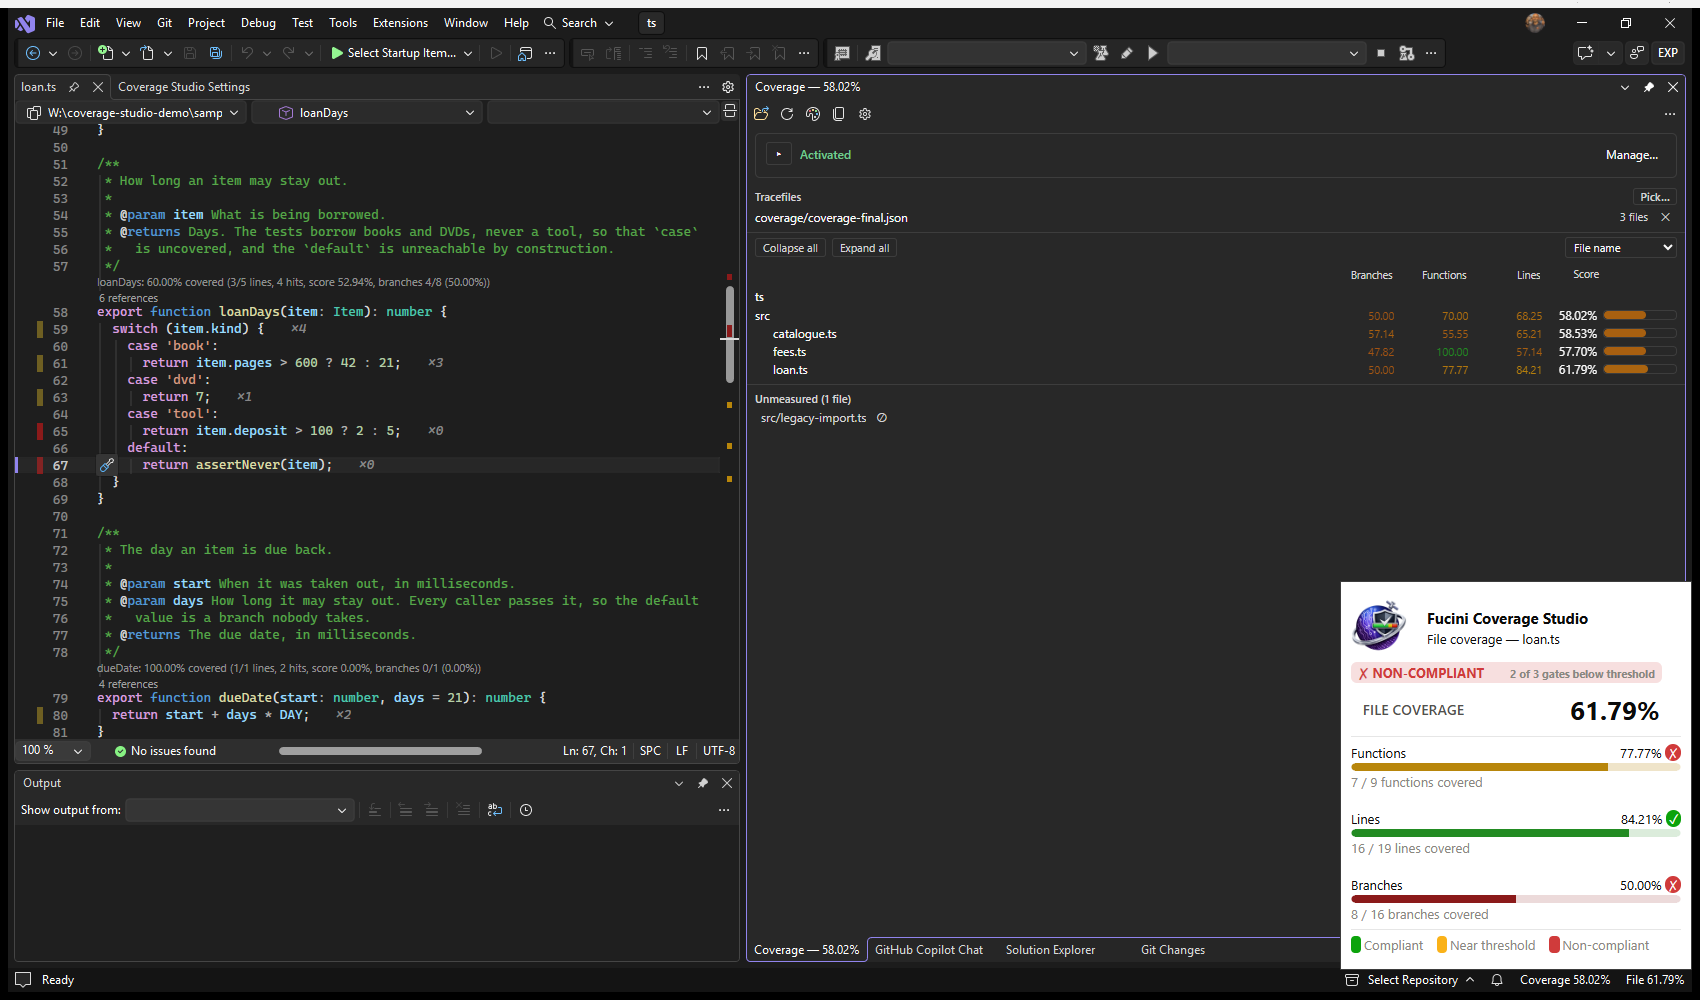Toggle word wrap in the Output panel

[x=495, y=810]
